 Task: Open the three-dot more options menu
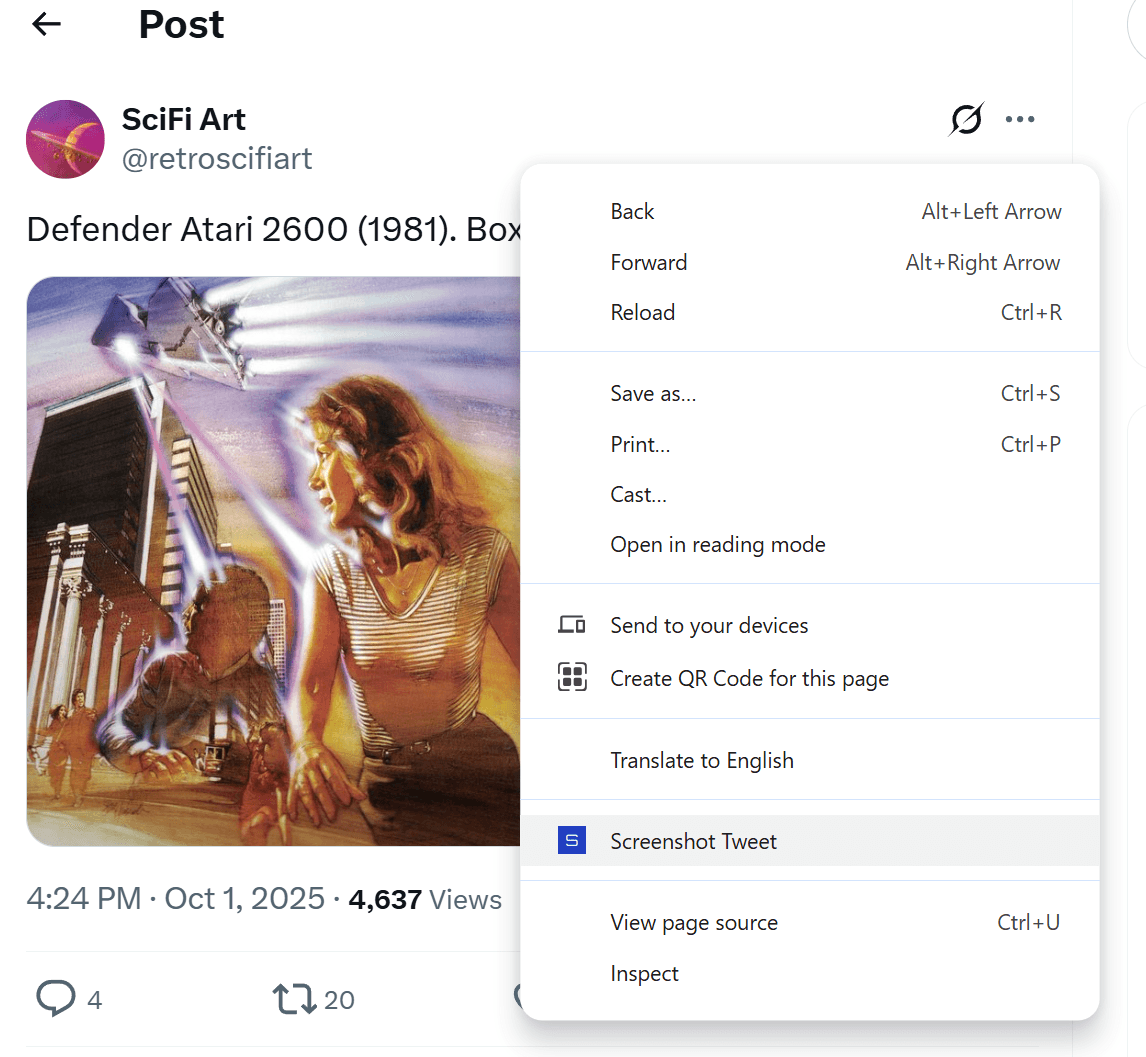(x=1020, y=120)
